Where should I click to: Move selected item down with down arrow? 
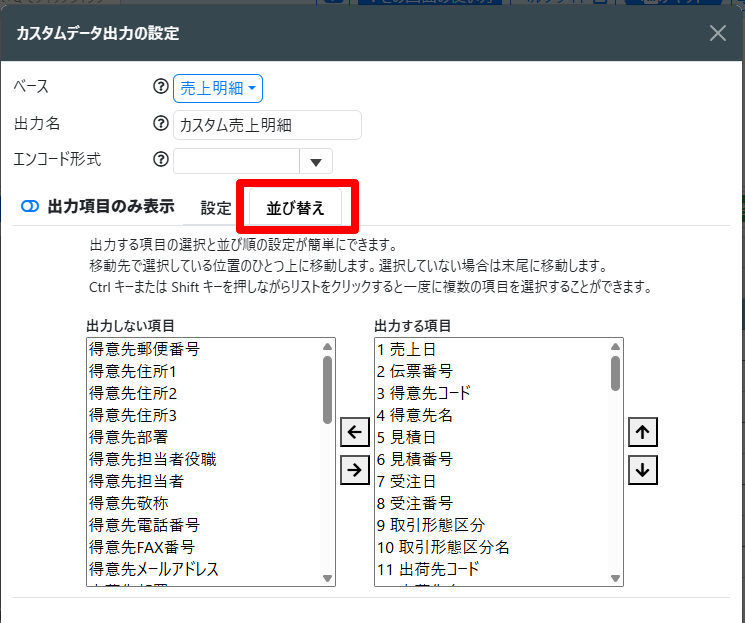click(x=643, y=469)
